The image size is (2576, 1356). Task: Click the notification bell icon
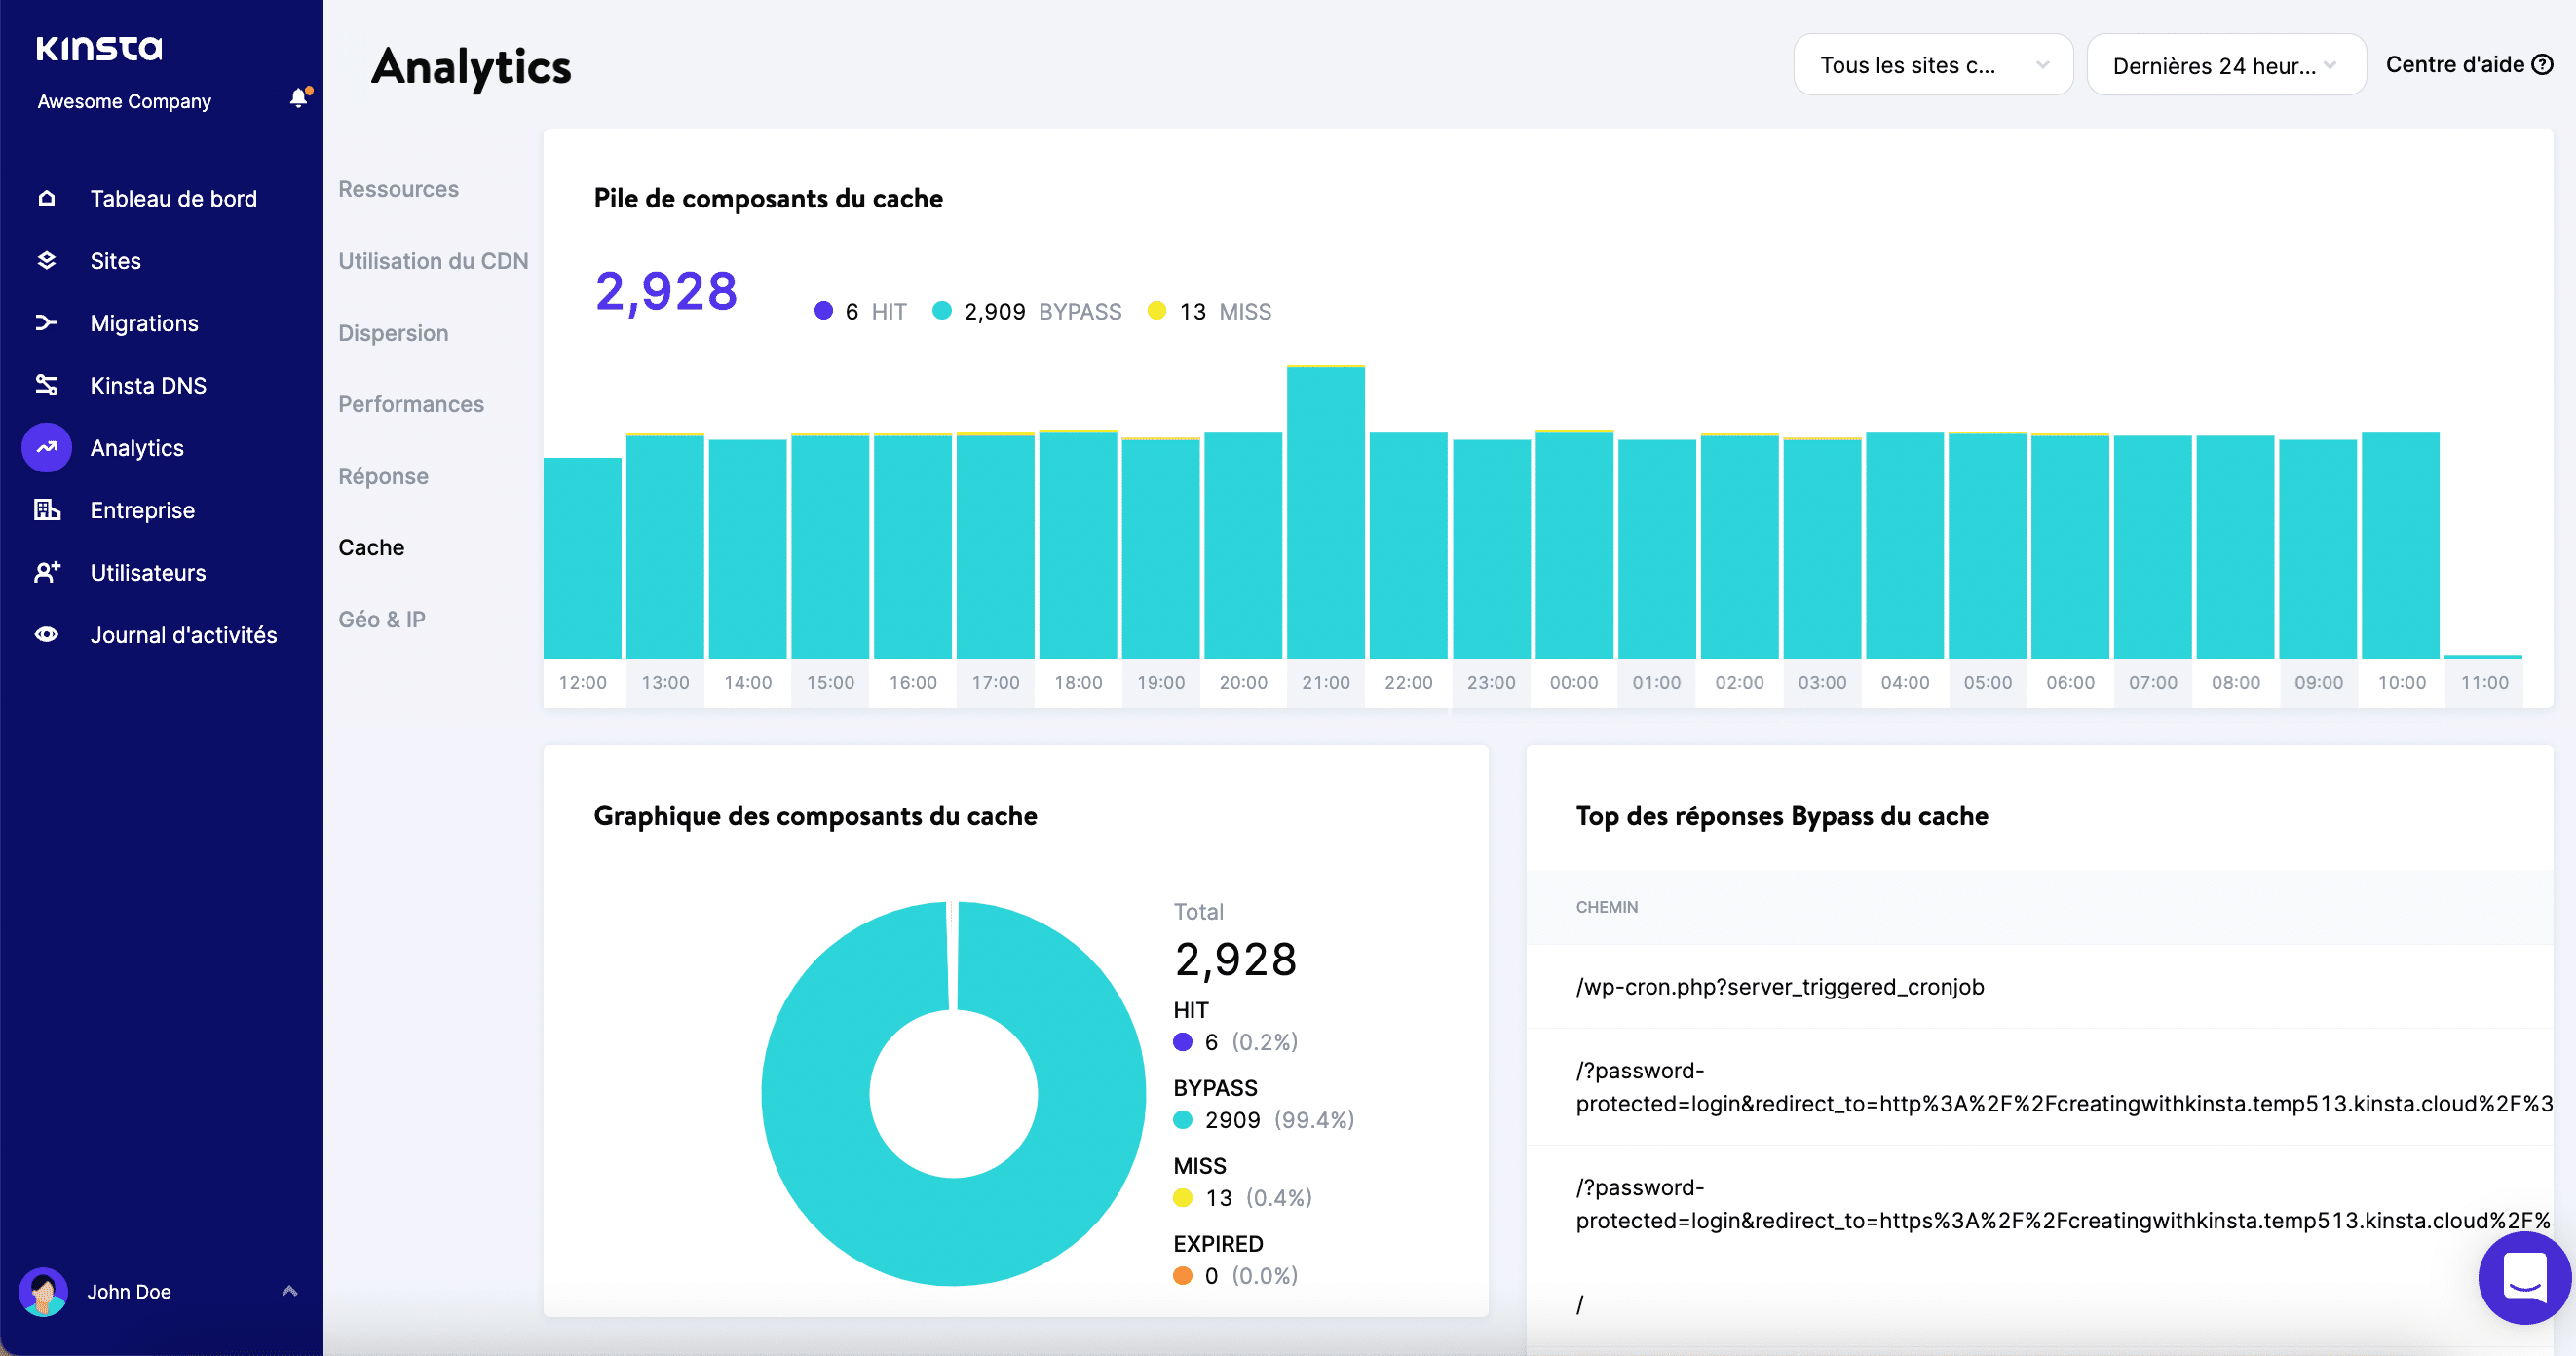click(x=298, y=98)
